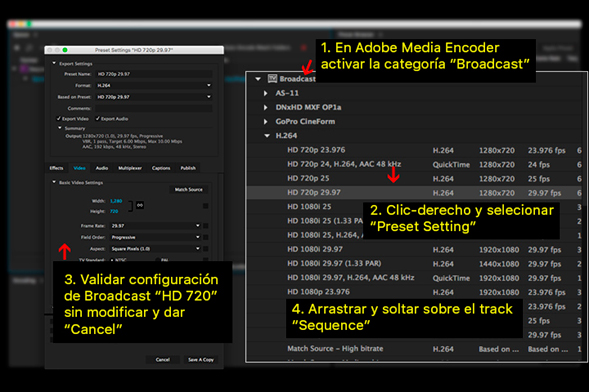Select the Match Source - High bitrate preset

[335, 349]
